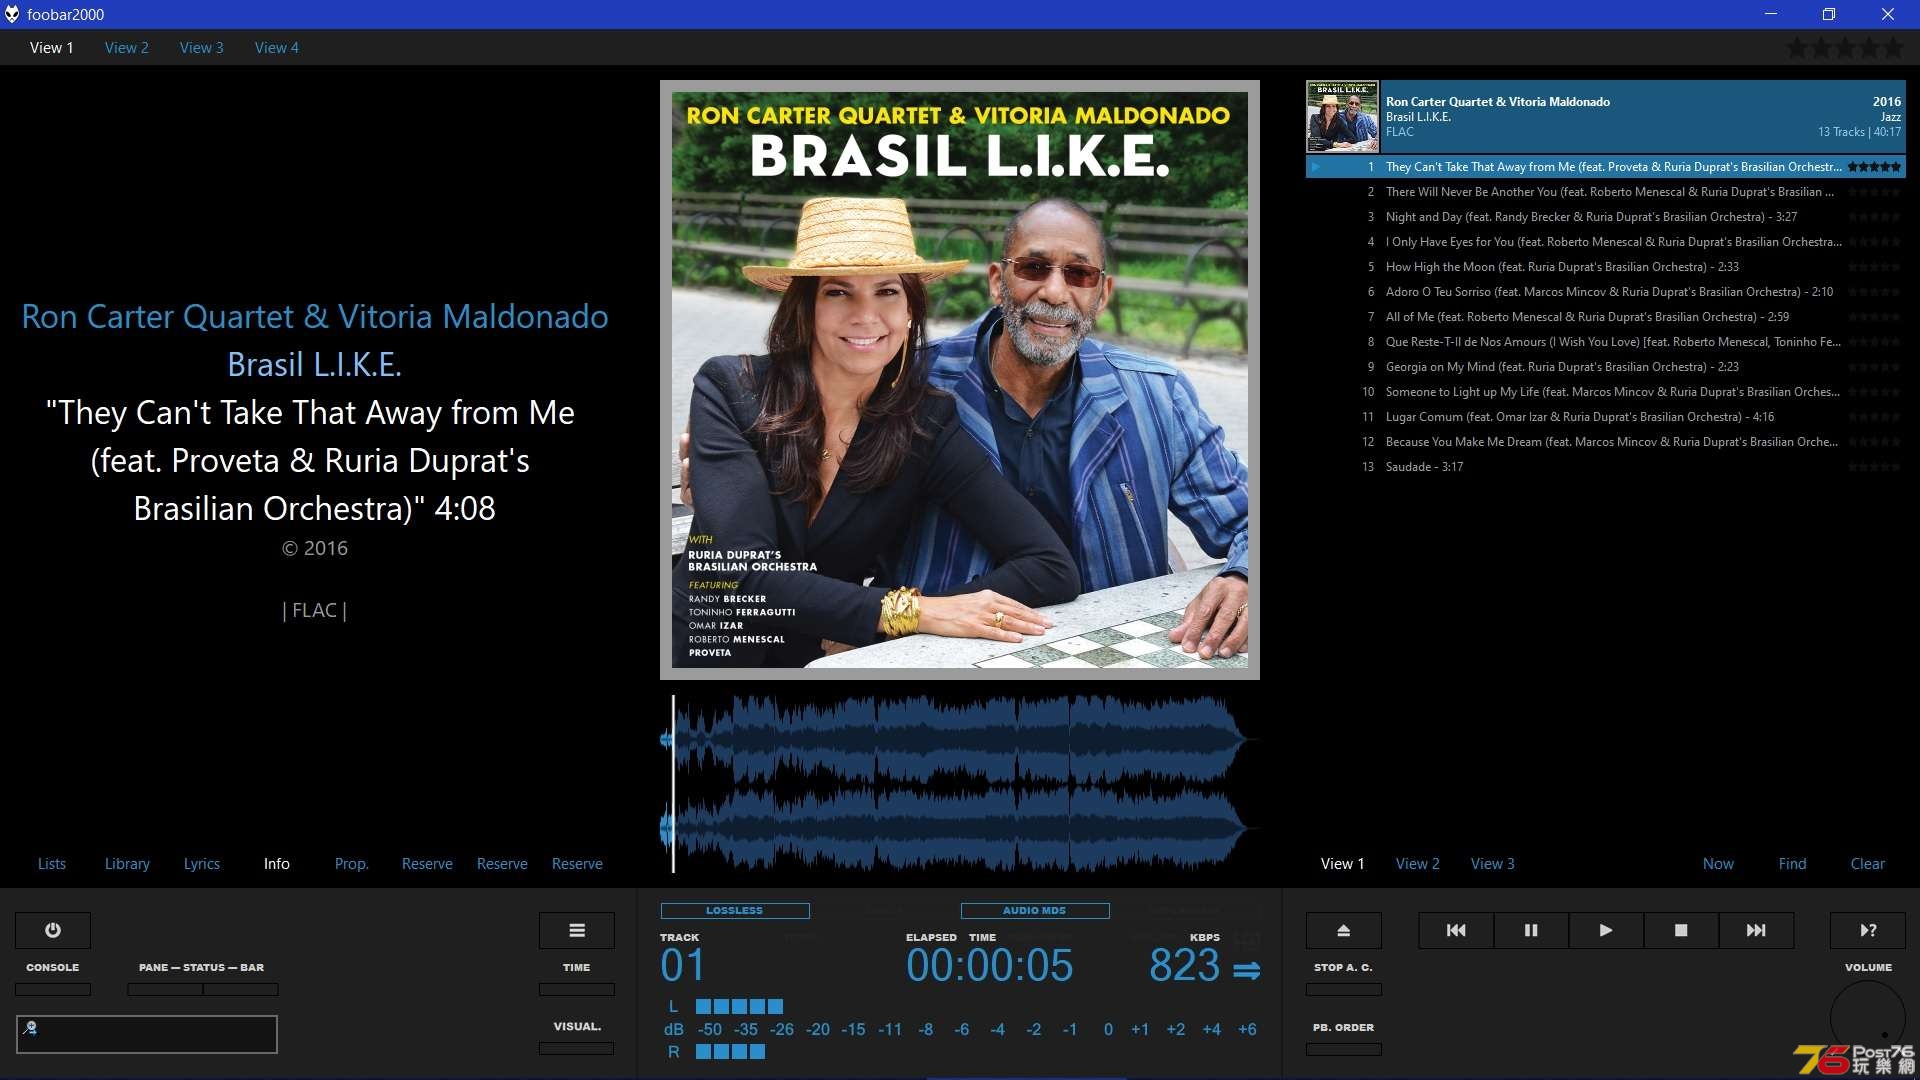Open the Library panel tab
The image size is (1920, 1080).
pos(127,863)
